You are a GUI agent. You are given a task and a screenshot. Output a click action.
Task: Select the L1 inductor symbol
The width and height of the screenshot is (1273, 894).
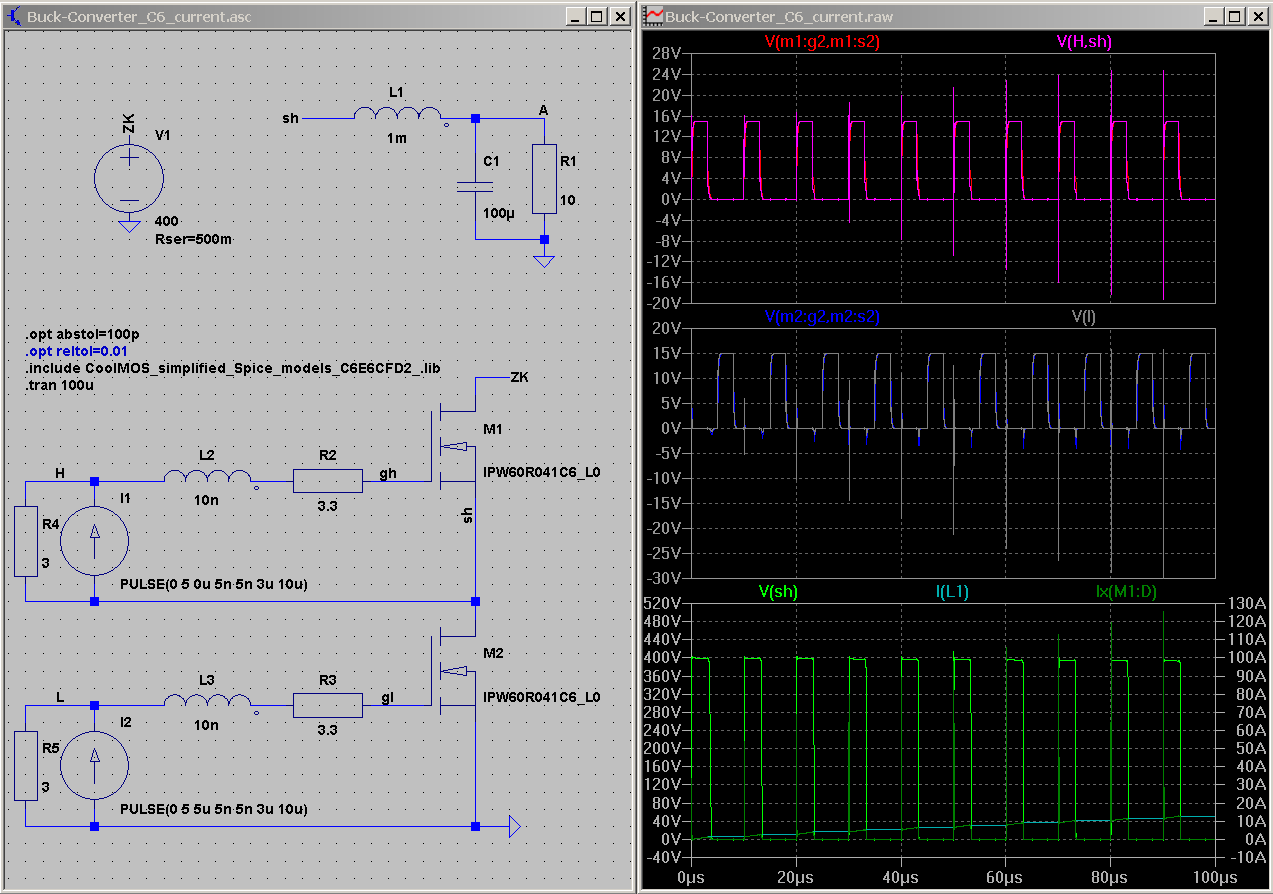pyautogui.click(x=397, y=115)
